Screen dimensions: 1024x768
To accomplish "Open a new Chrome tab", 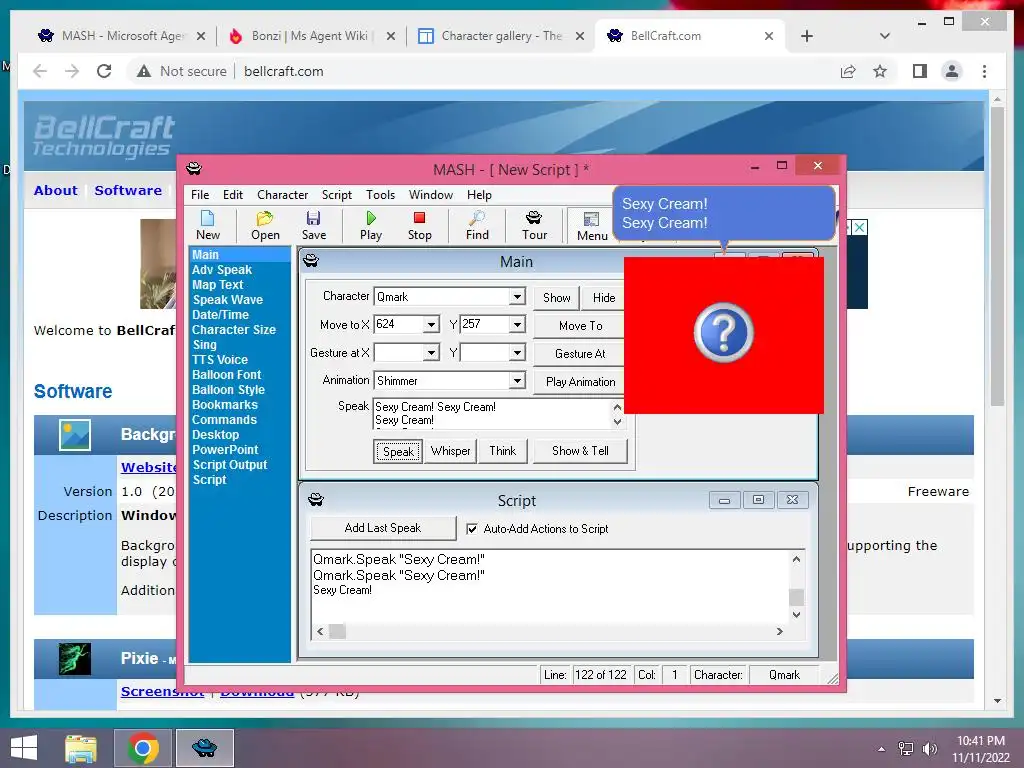I will 807,36.
